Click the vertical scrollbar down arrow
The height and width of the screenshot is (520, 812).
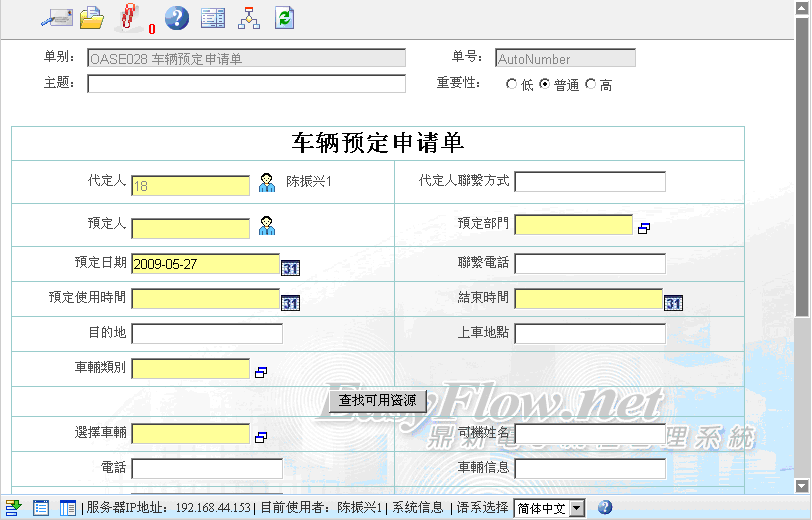pyautogui.click(x=802, y=485)
